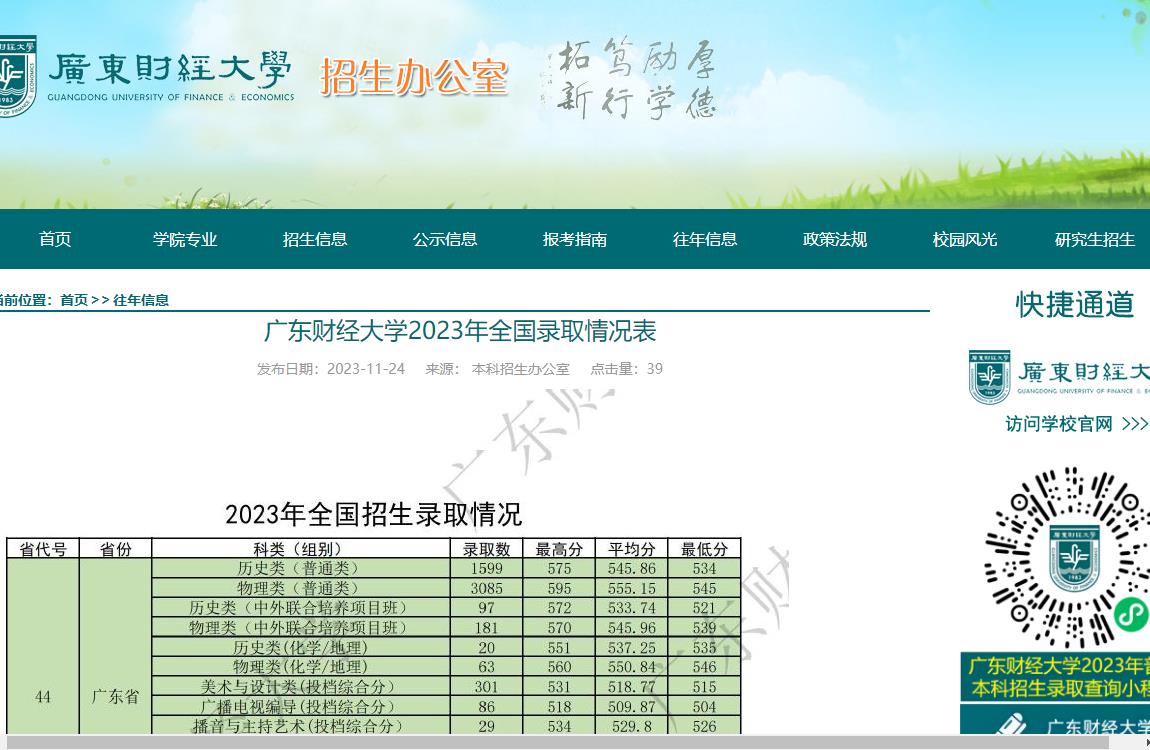The height and width of the screenshot is (750, 1150).
Task: Click the average score 518.77 cell
Action: [631, 687]
